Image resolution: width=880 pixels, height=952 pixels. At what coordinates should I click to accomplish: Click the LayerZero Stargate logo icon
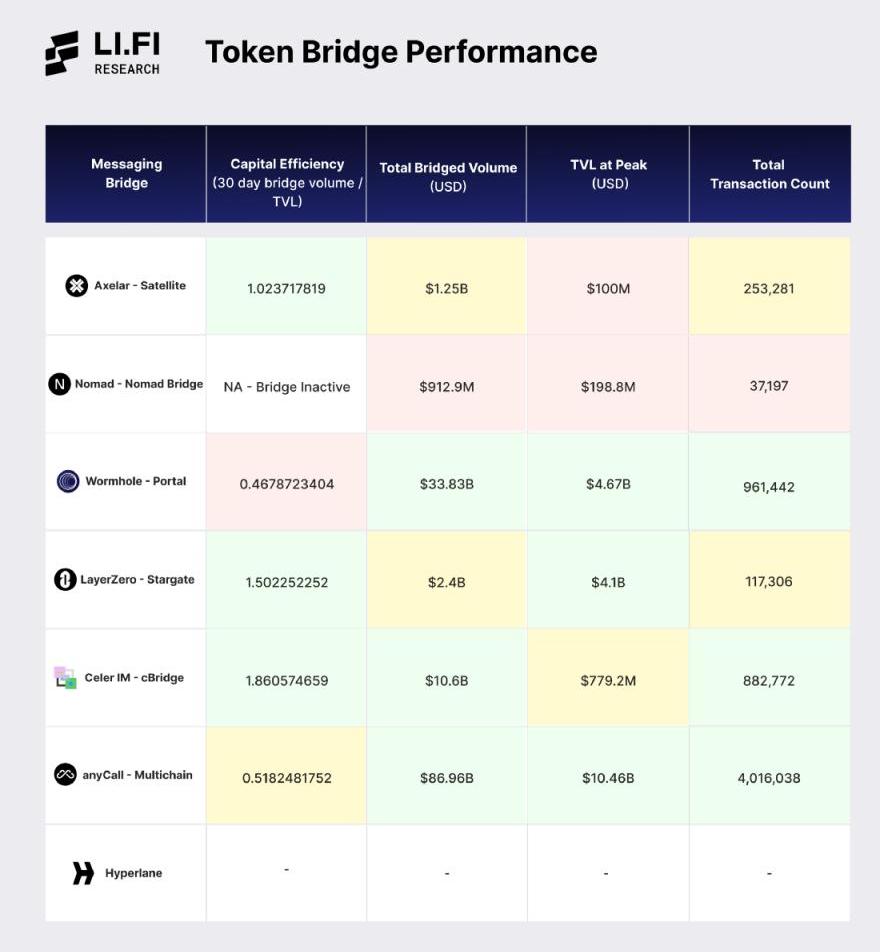[x=65, y=580]
